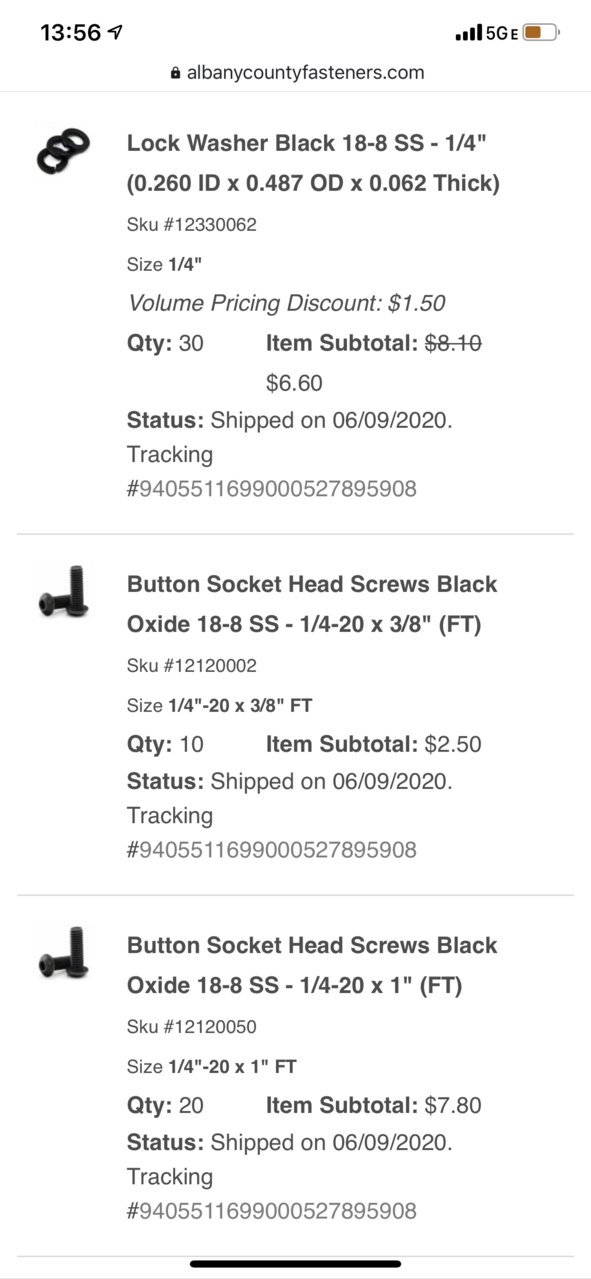
Task: Tap the home indicator bar at bottom
Action: click(295, 1264)
